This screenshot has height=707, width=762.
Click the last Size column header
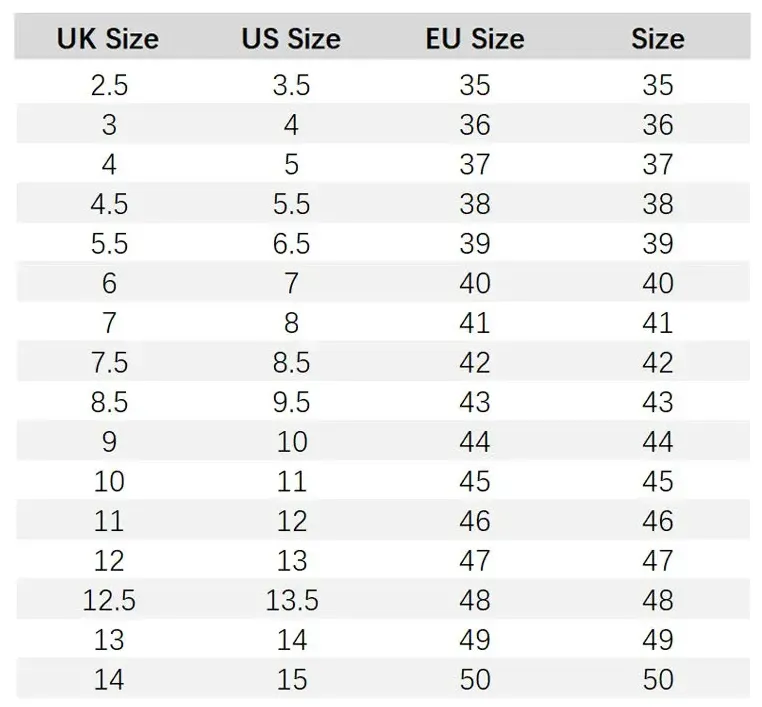pyautogui.click(x=658, y=39)
